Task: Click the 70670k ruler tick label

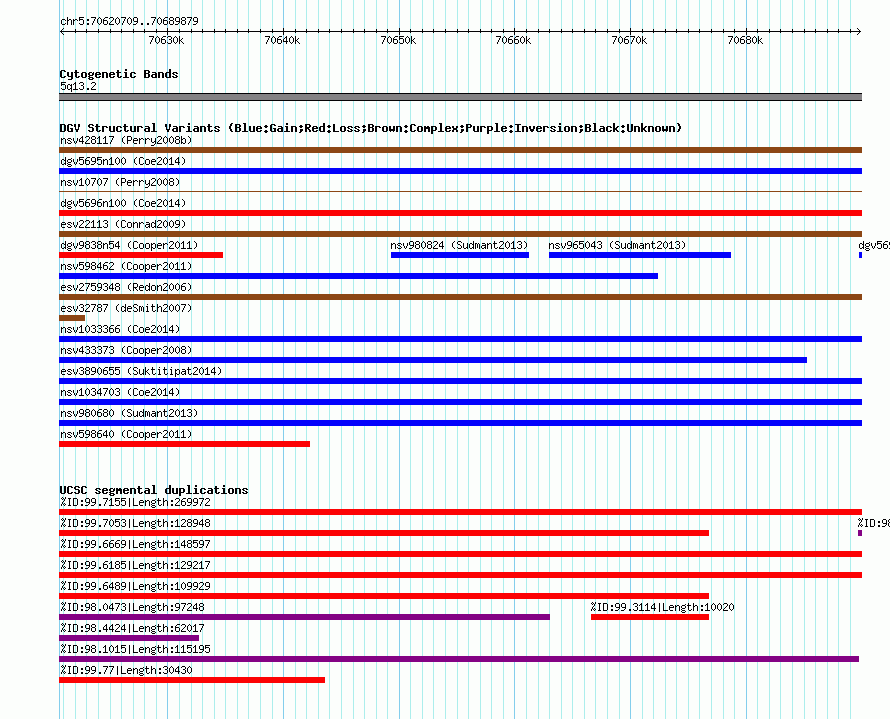Action: tap(629, 40)
